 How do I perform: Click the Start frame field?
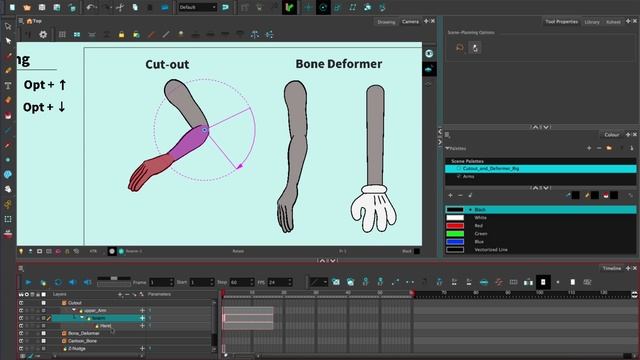pyautogui.click(x=202, y=282)
